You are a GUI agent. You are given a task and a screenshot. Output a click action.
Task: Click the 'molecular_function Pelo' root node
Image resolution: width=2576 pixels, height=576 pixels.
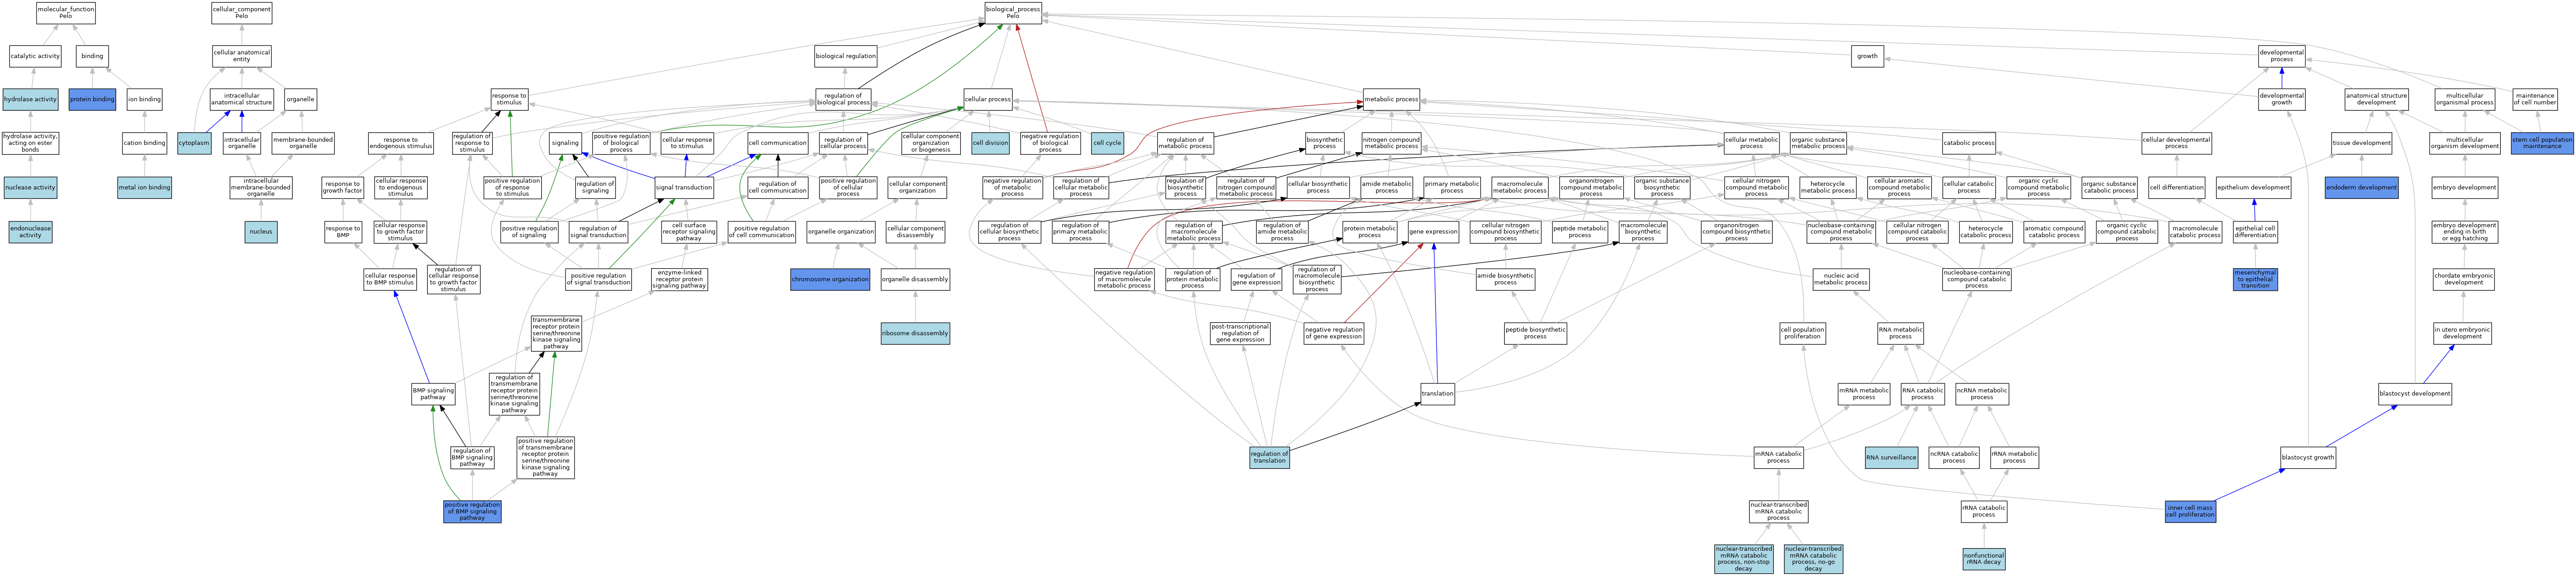click(66, 13)
